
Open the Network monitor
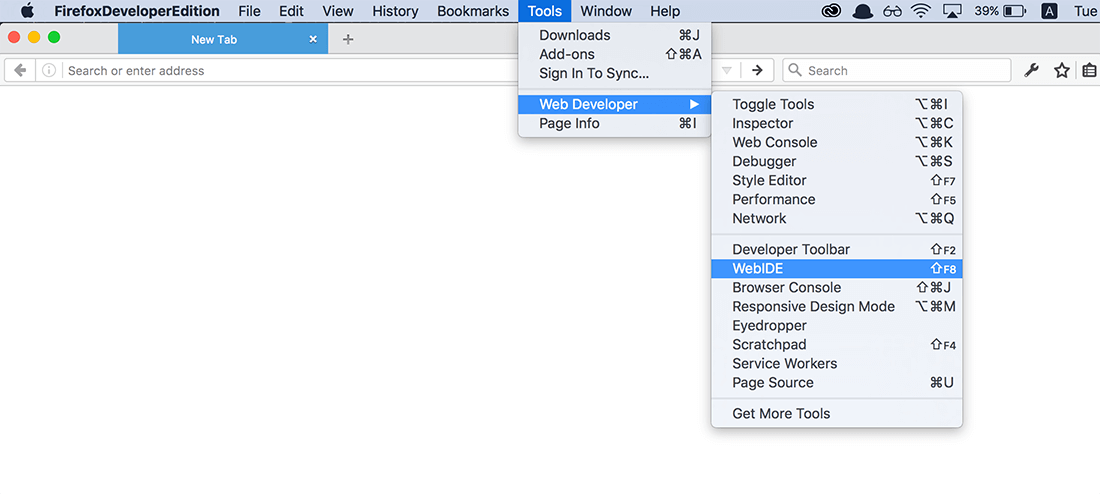click(837, 218)
